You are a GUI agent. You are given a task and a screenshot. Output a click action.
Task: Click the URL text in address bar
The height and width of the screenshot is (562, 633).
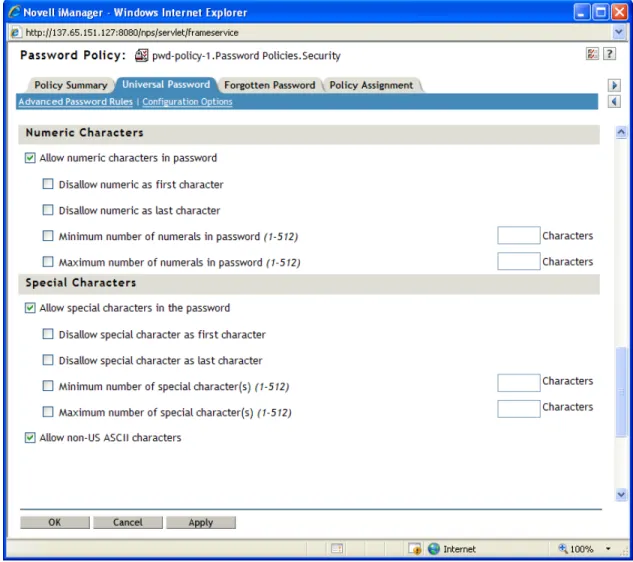click(132, 32)
